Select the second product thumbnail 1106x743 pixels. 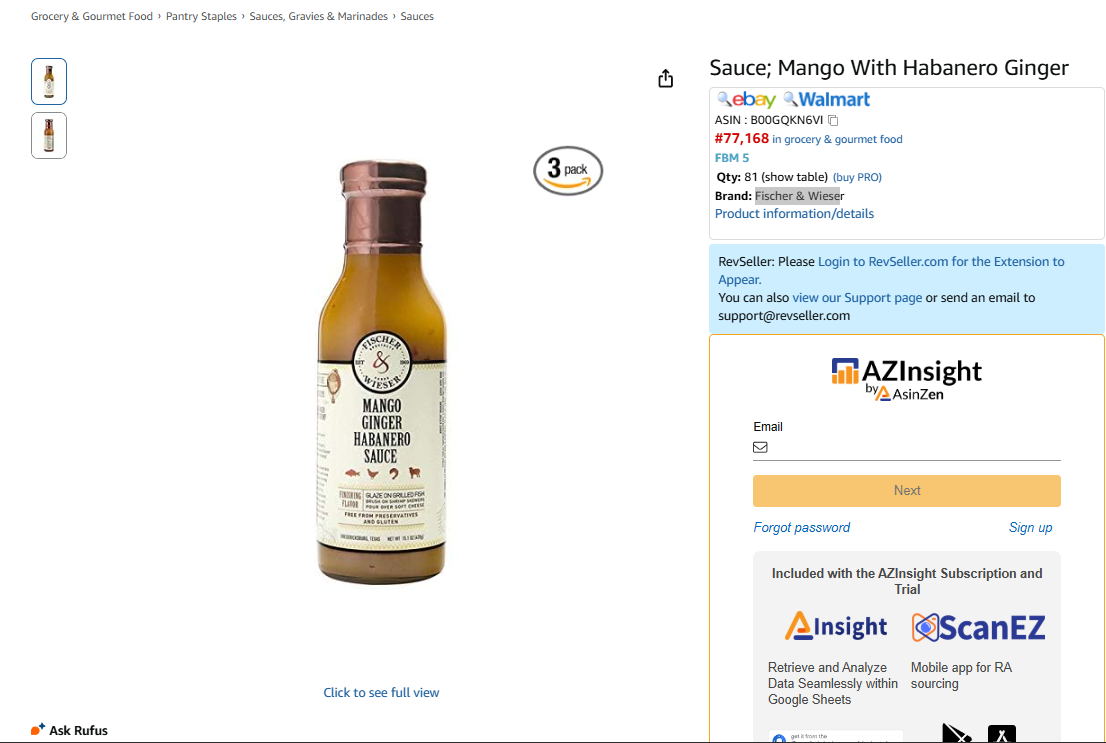coord(49,135)
